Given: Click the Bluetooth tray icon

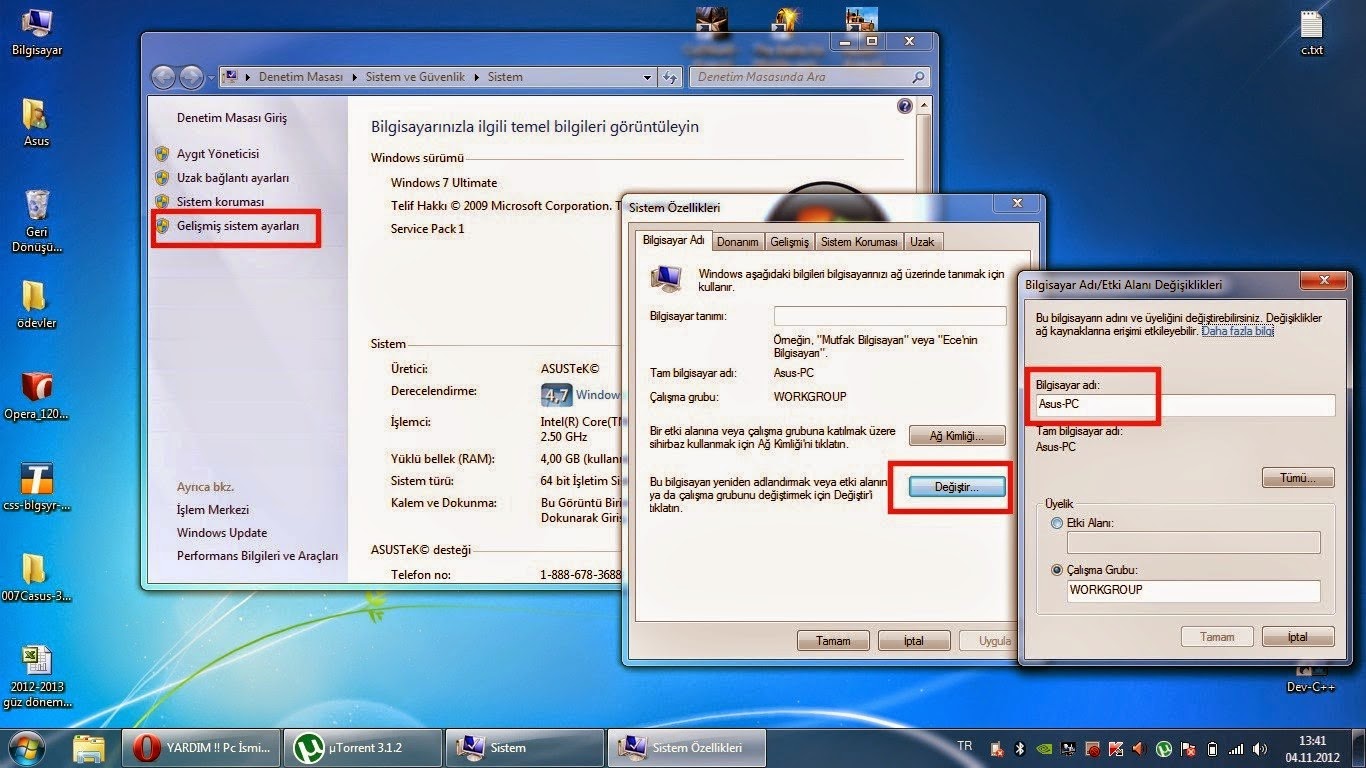Looking at the screenshot, I should [x=1021, y=748].
